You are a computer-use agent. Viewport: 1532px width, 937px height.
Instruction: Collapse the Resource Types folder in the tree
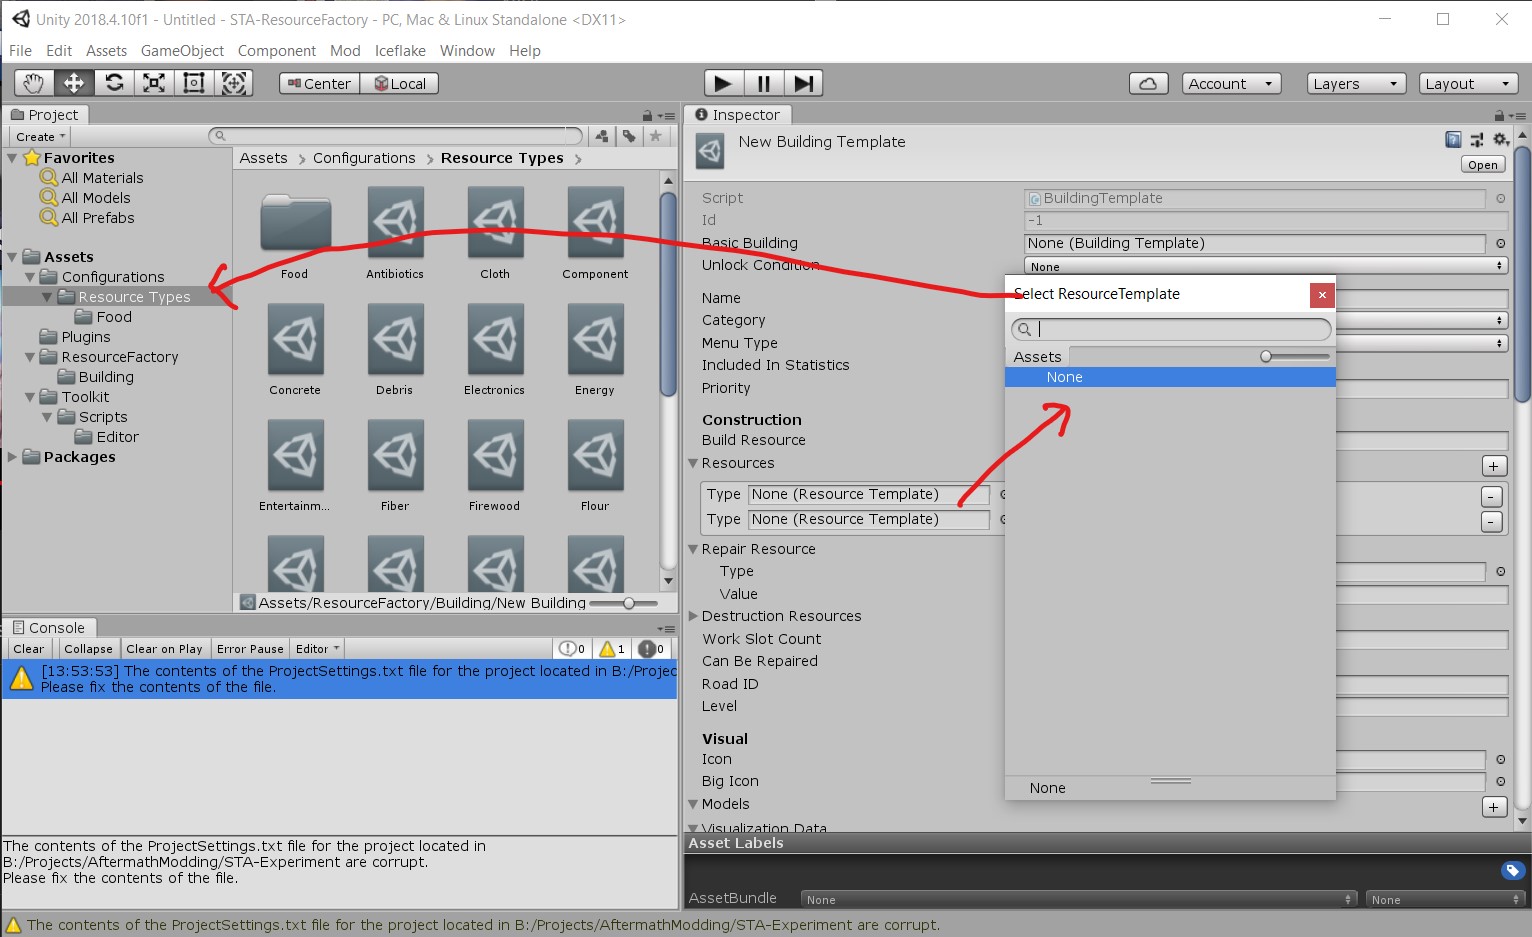(47, 297)
